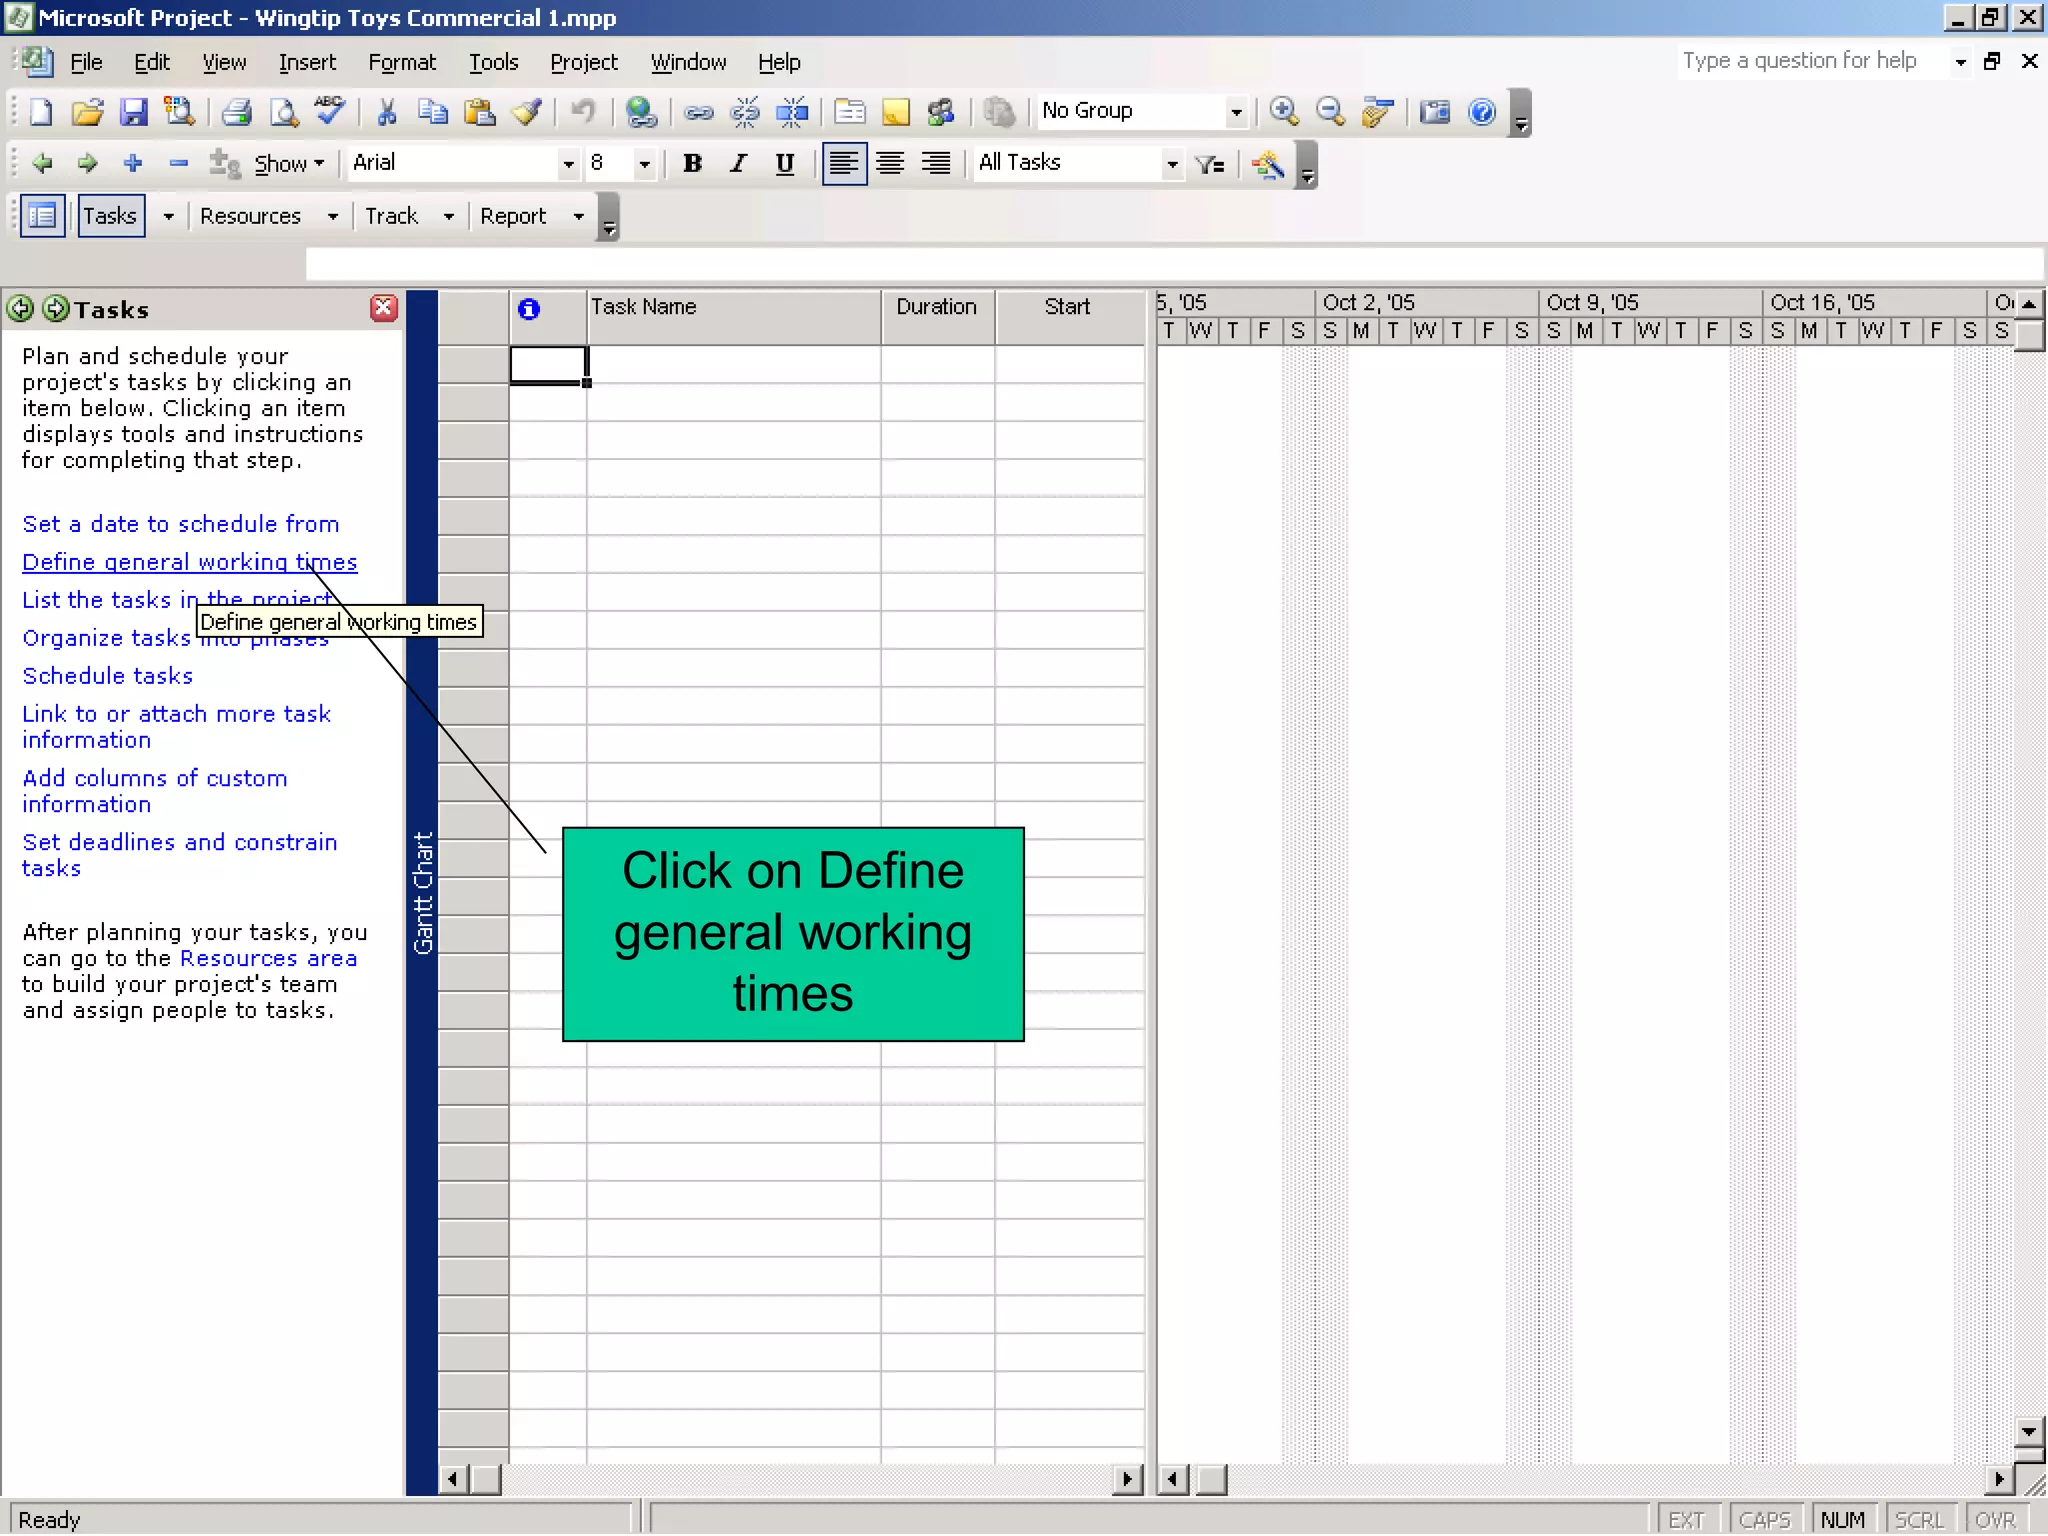Viewport: 2048px width, 1536px height.
Task: Expand the Tasks guide dropdown arrow
Action: [168, 217]
